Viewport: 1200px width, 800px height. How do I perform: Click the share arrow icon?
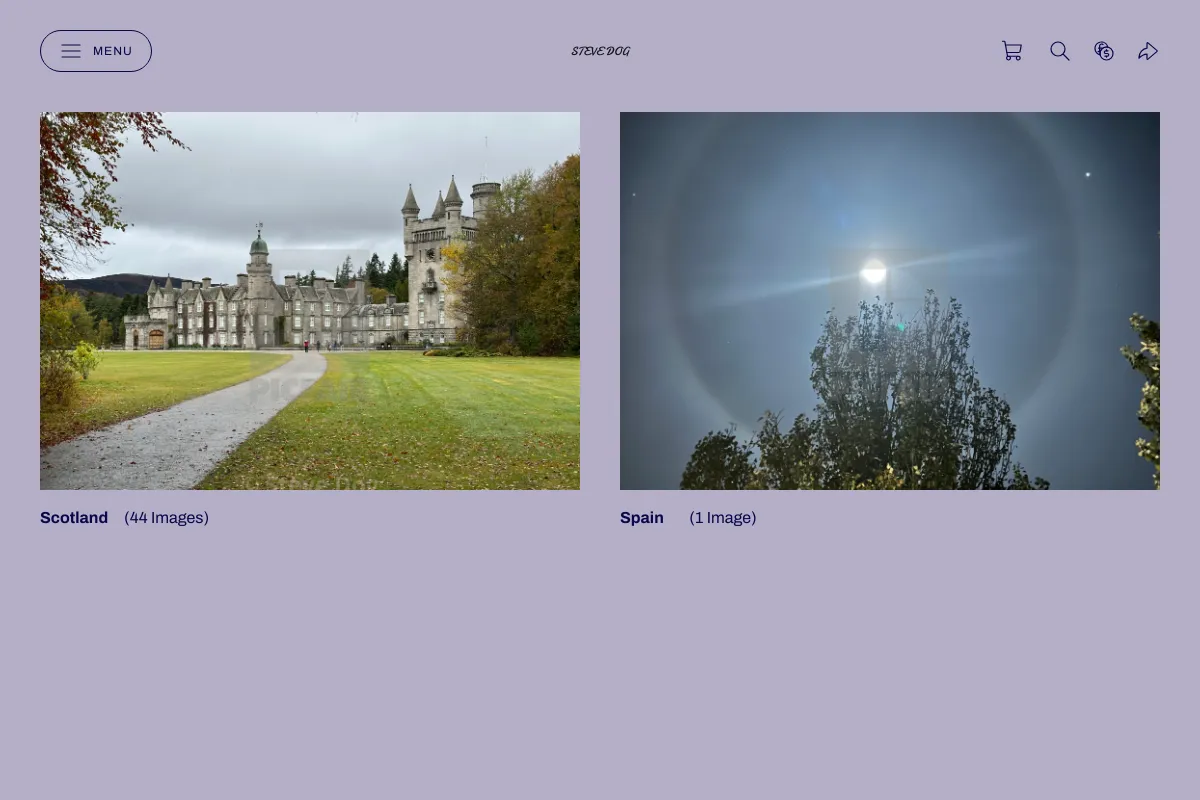(1148, 51)
